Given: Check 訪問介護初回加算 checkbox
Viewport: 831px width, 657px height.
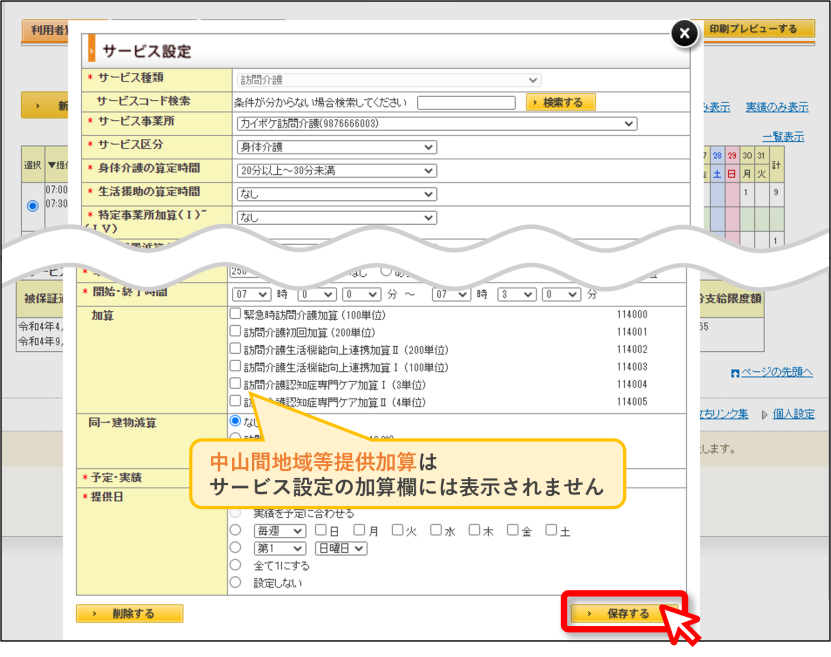Looking at the screenshot, I should tap(235, 331).
